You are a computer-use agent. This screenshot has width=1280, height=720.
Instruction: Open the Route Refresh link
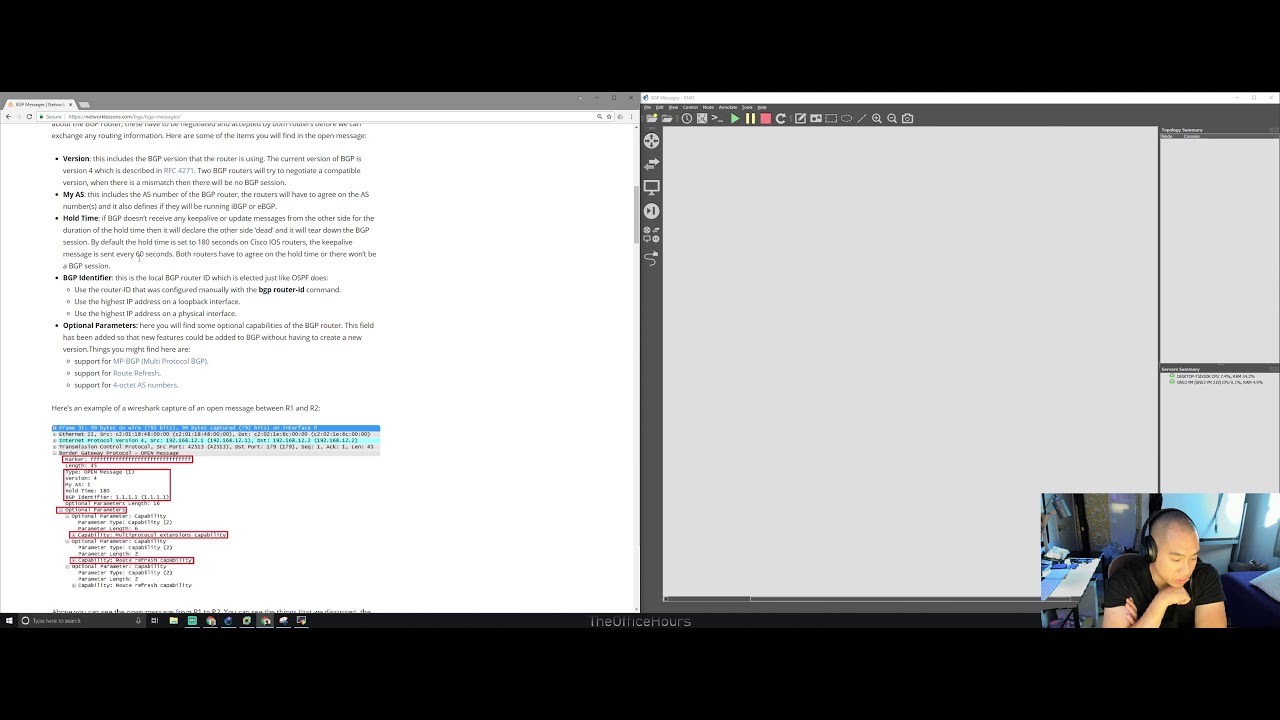point(136,373)
